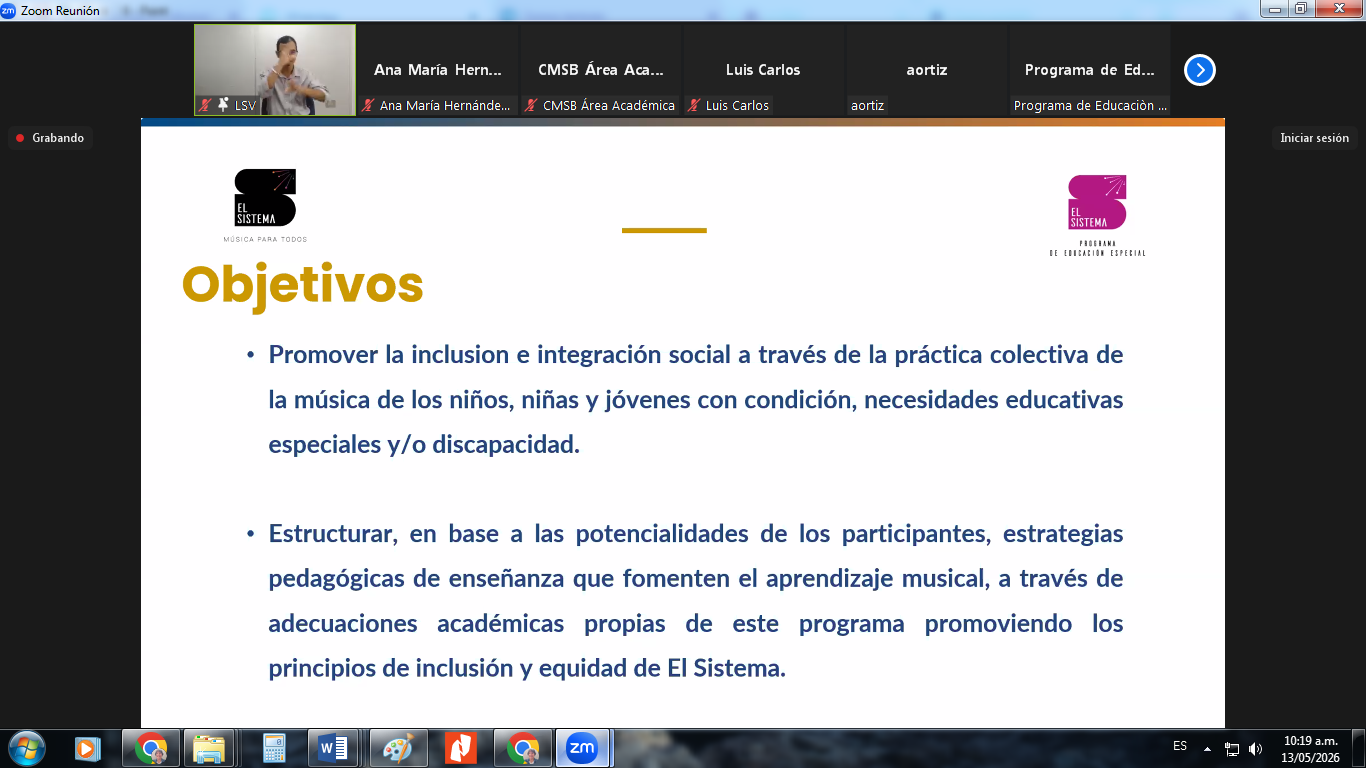Open Windows Media Player from the taskbar

[88, 748]
